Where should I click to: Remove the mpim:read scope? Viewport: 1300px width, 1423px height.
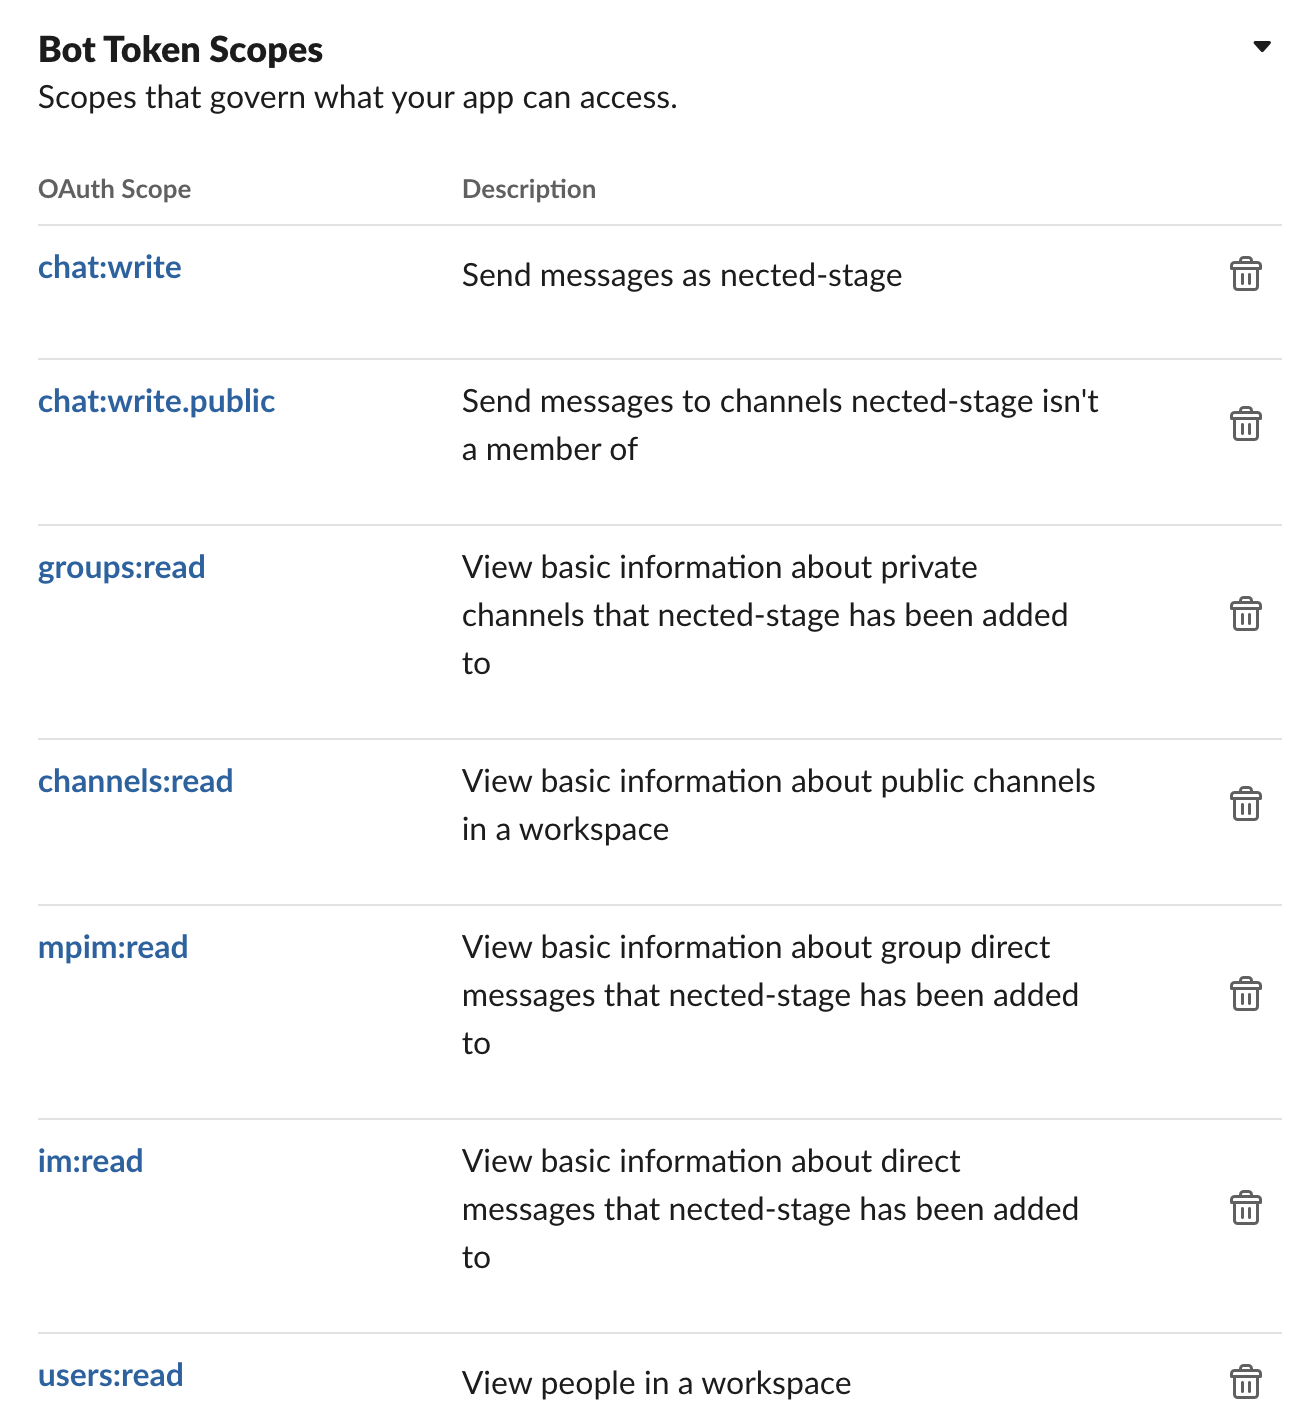click(x=1245, y=994)
